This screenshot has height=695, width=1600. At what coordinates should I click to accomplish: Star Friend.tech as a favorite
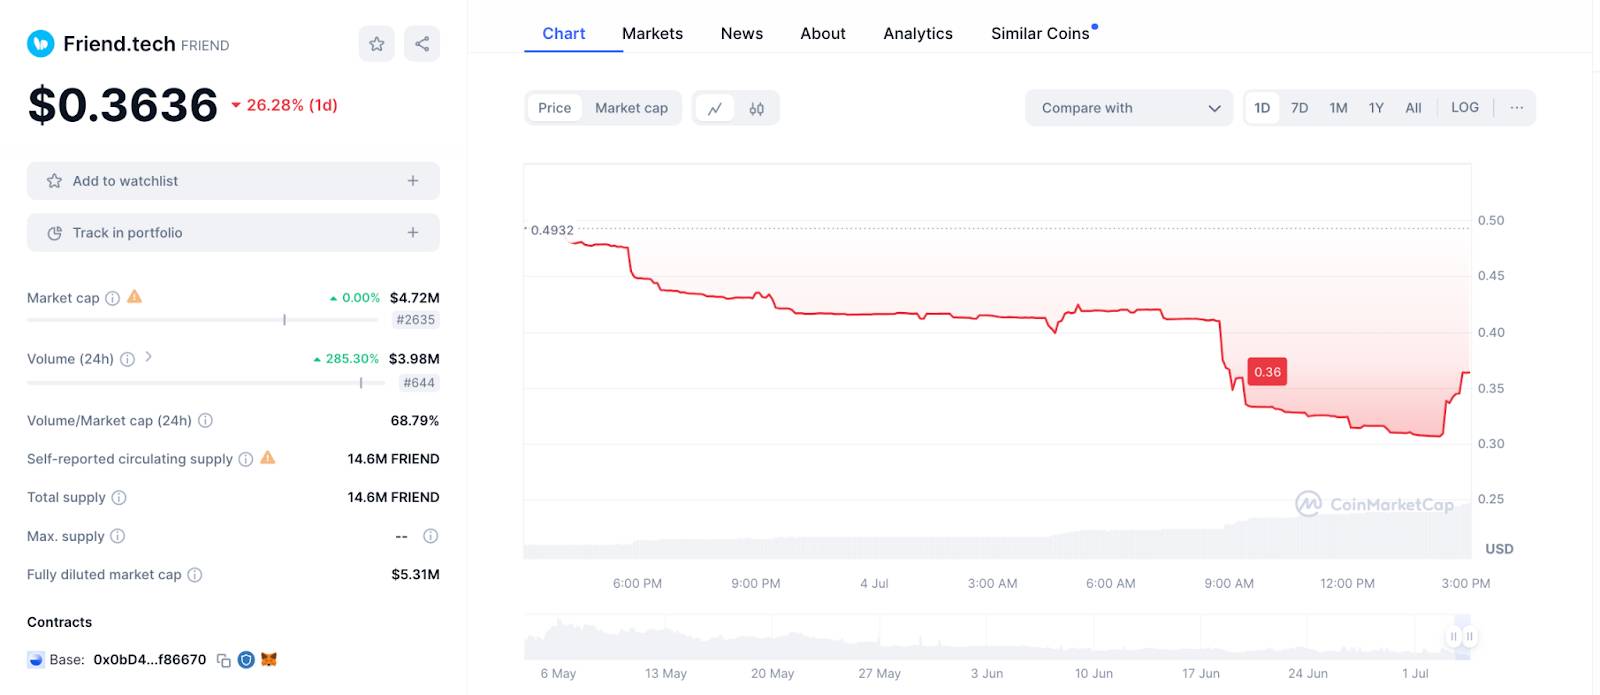377,44
